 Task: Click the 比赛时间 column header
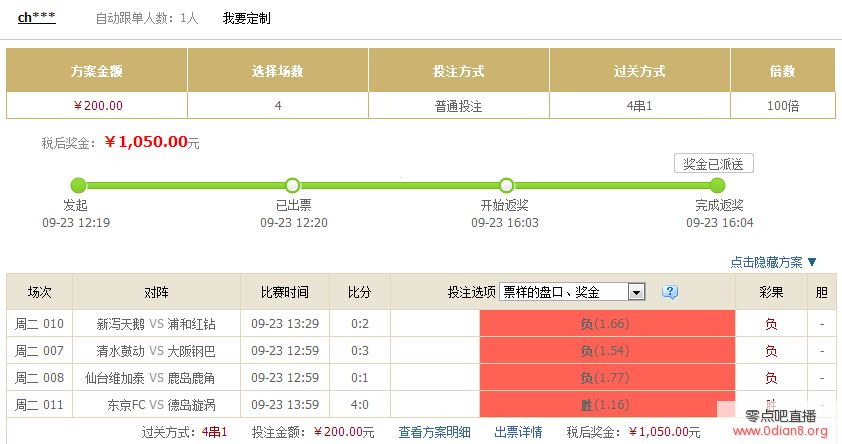click(x=285, y=292)
